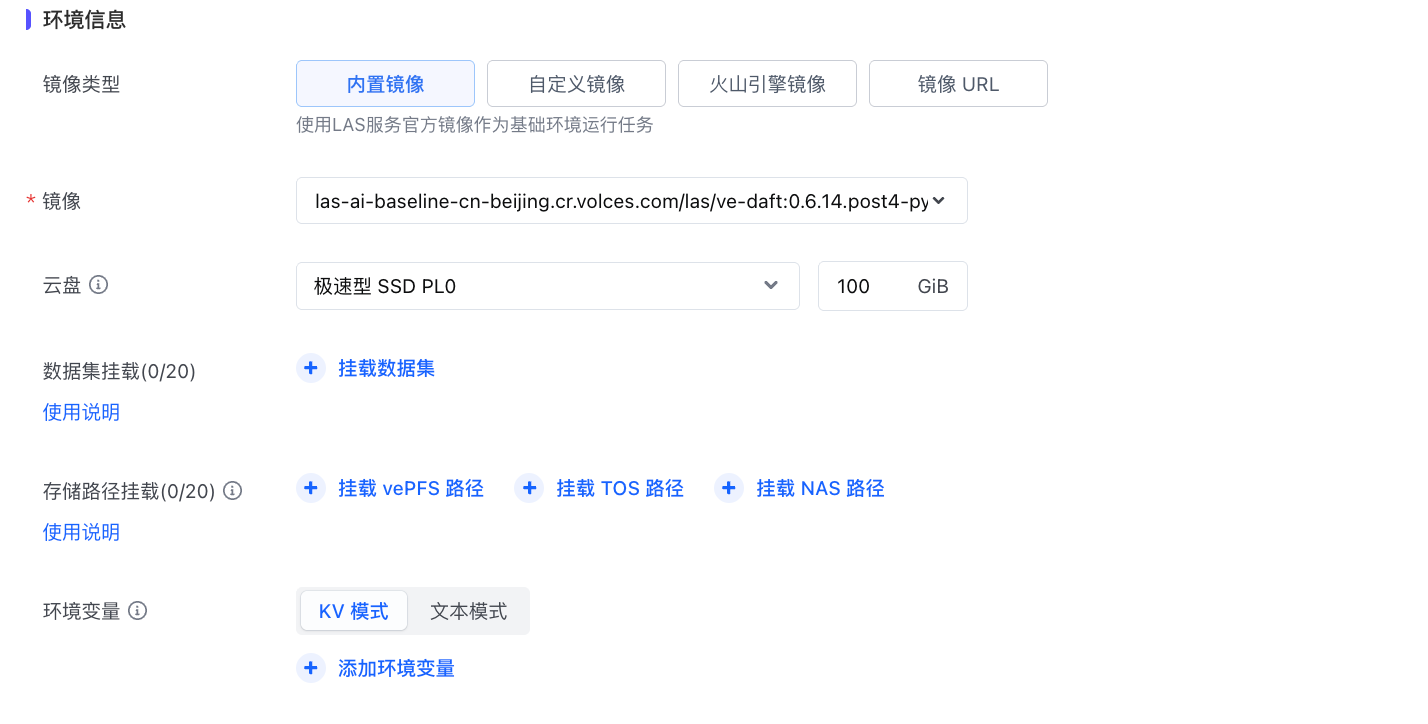Select 自定义镜像 image type
The width and height of the screenshot is (1428, 724).
[576, 84]
